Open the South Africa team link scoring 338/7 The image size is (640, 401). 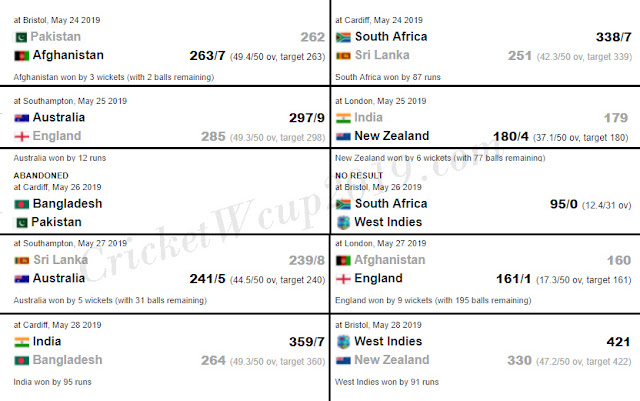click(x=391, y=37)
